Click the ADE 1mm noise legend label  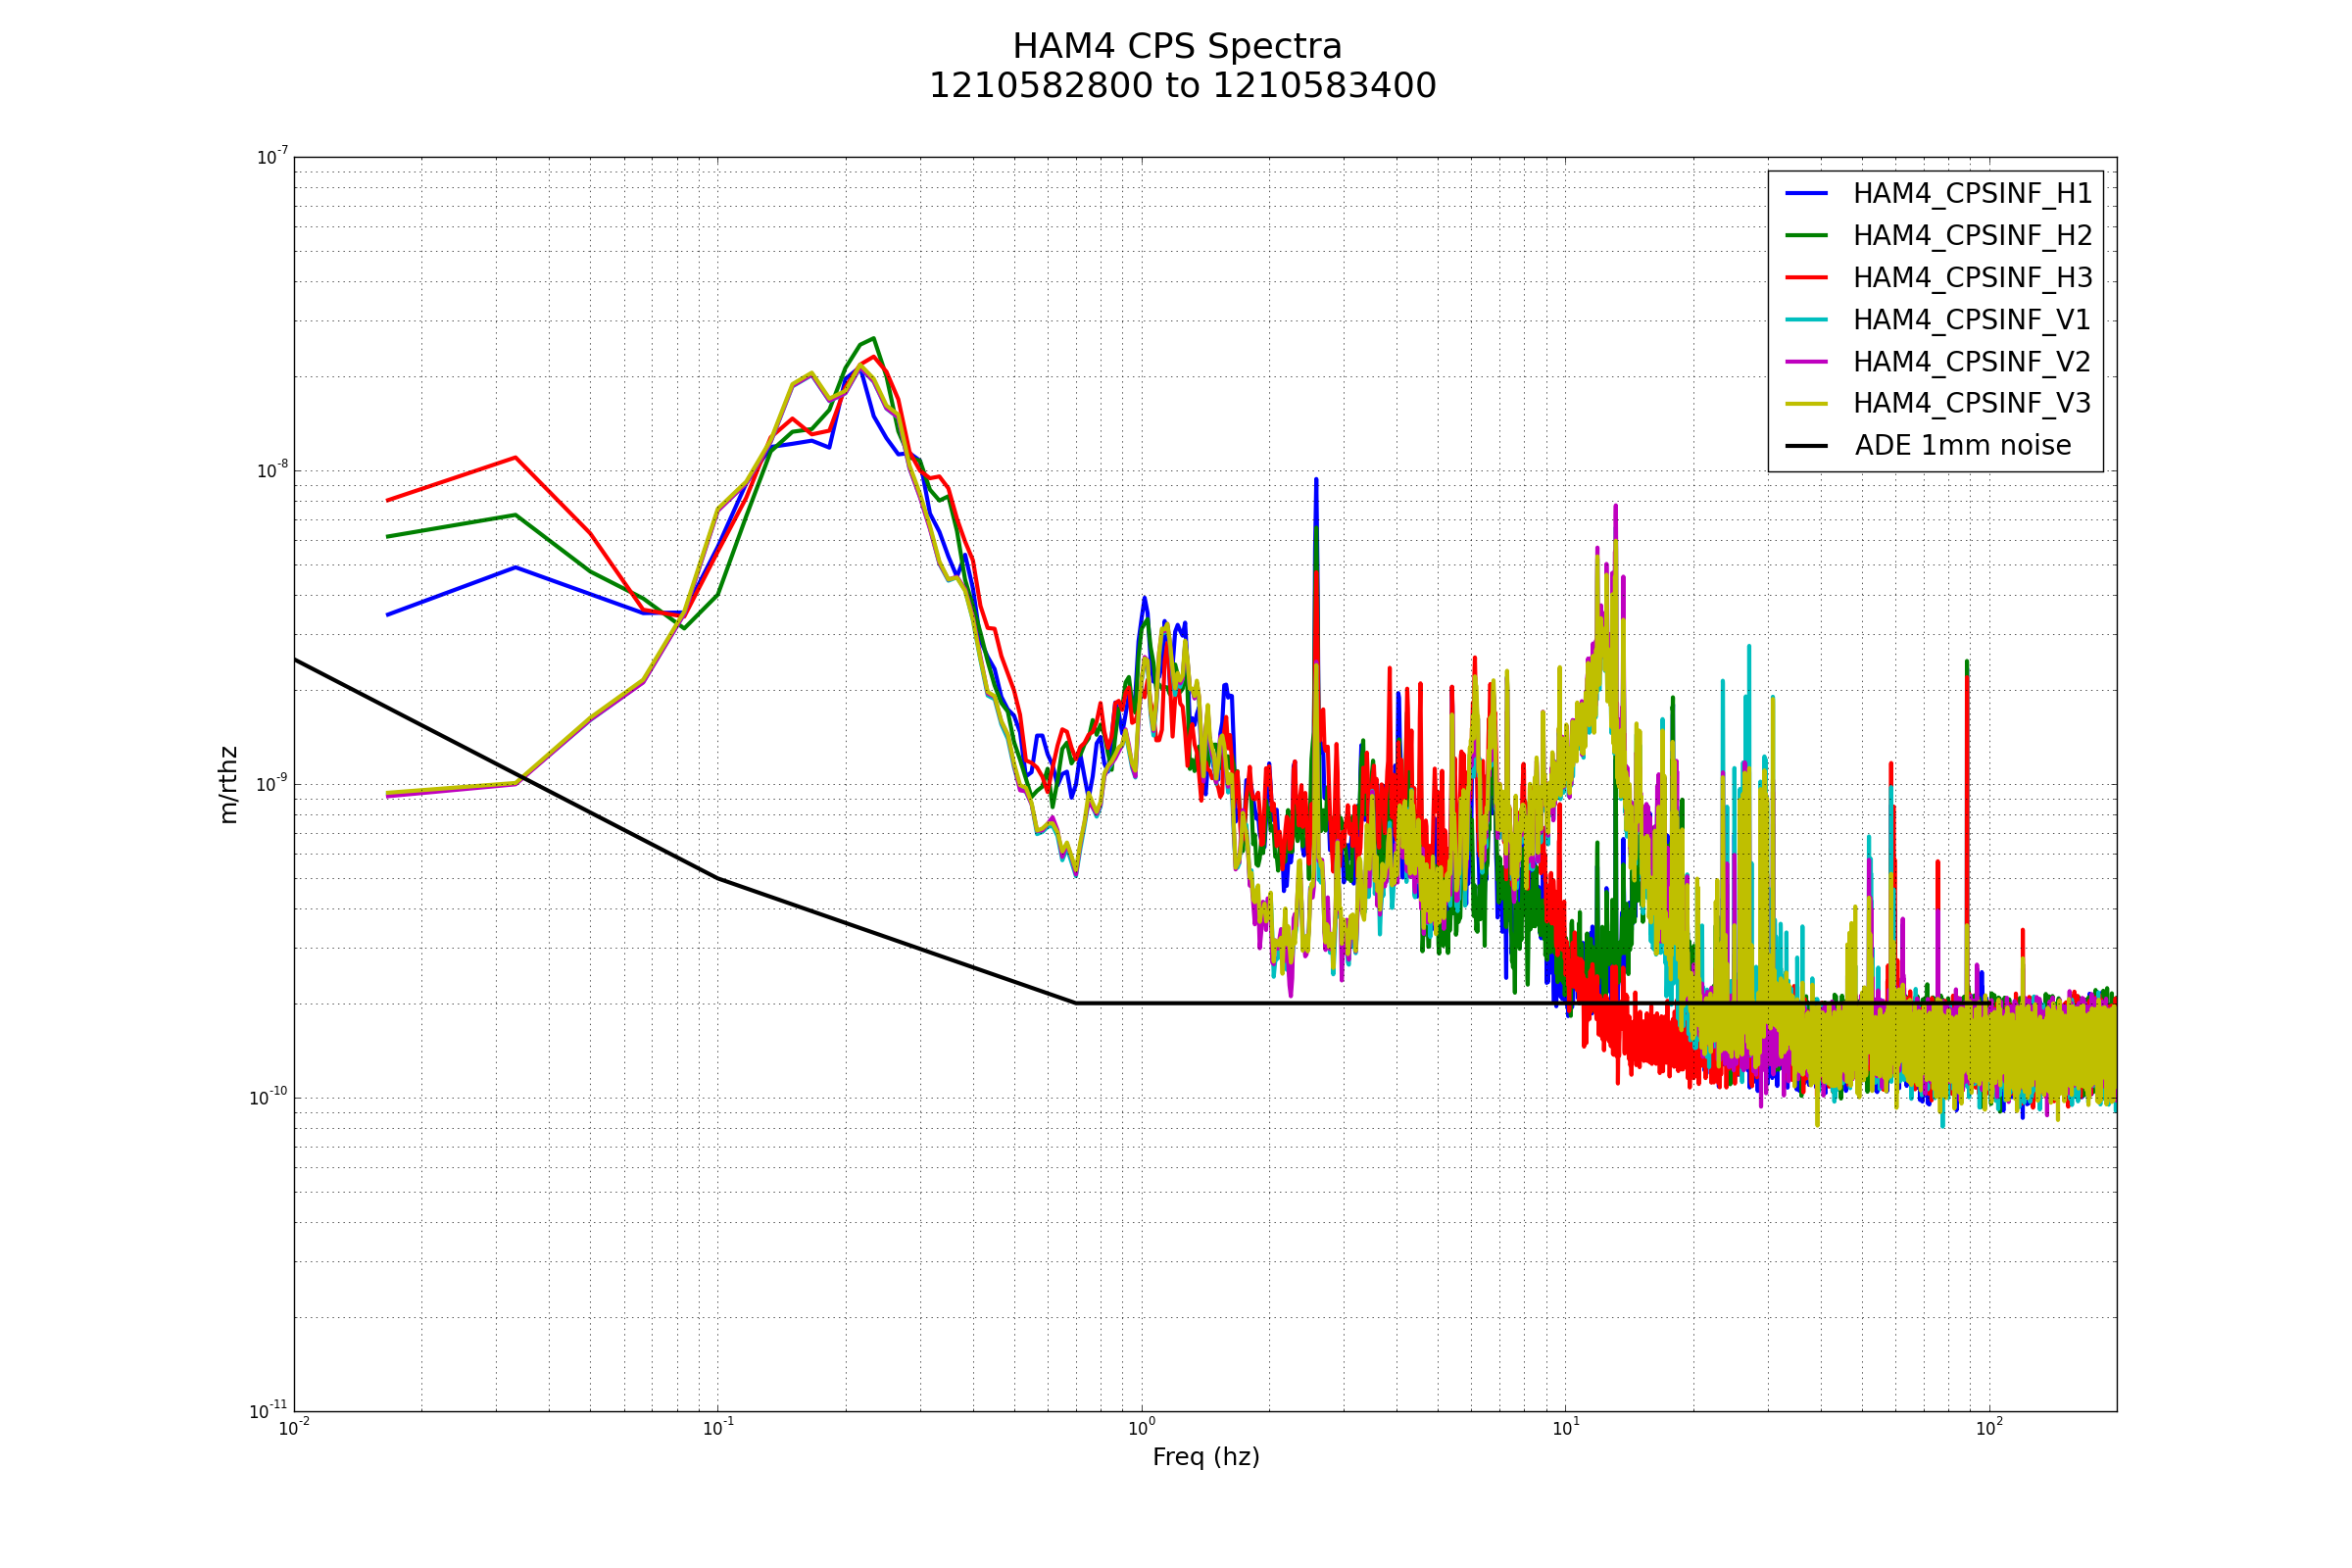click(1962, 446)
